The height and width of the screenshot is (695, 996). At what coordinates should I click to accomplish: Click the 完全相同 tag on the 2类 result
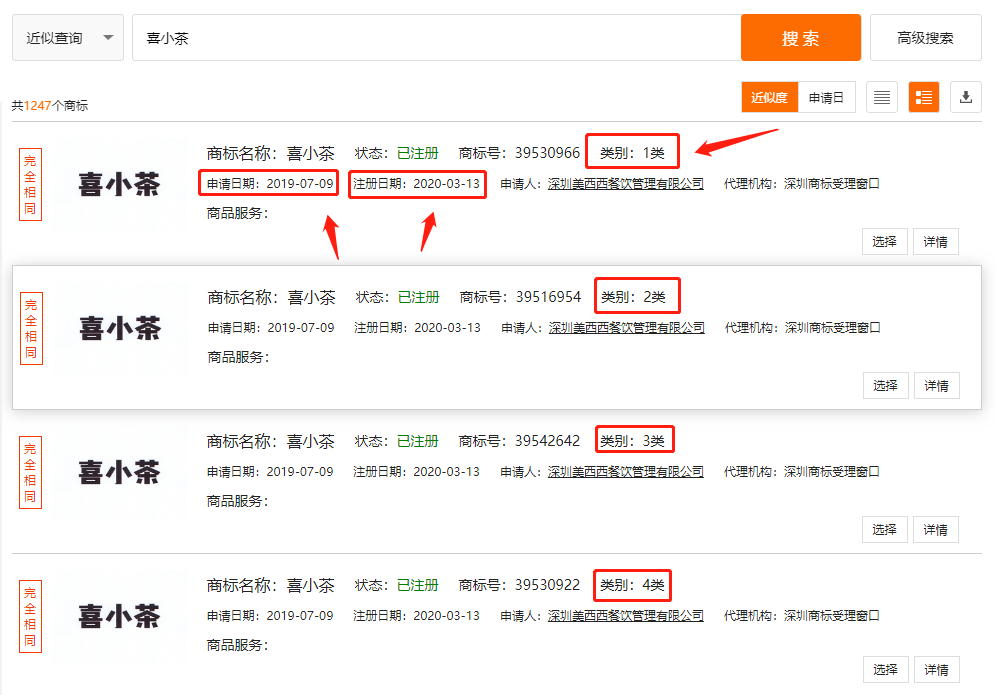point(31,328)
